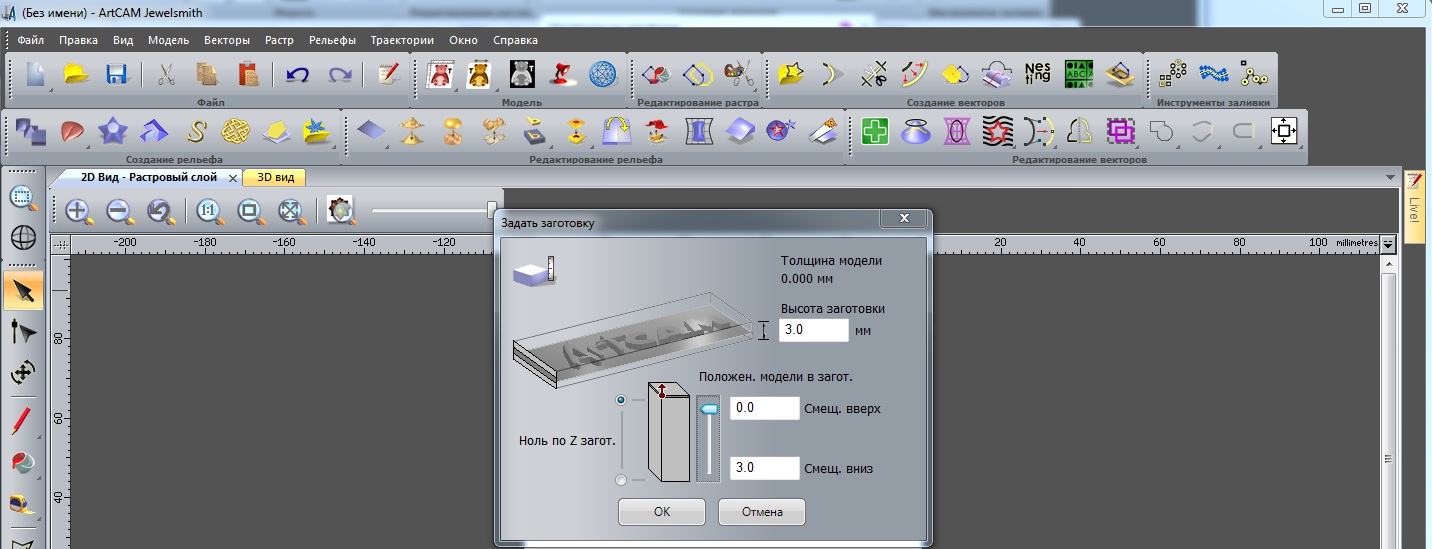This screenshot has height=549, width=1432.
Task: Click the black-white teddy bear model icon
Action: [x=521, y=74]
